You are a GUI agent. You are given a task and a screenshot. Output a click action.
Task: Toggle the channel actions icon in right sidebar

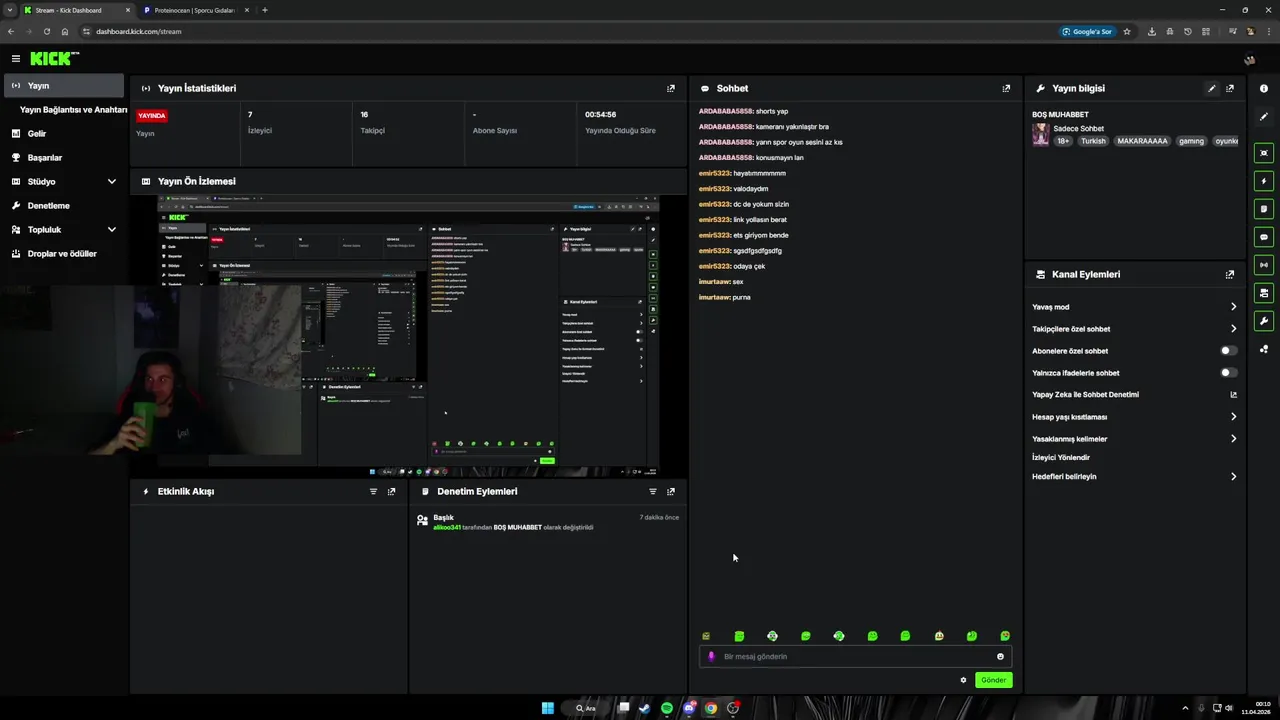pos(1264,293)
